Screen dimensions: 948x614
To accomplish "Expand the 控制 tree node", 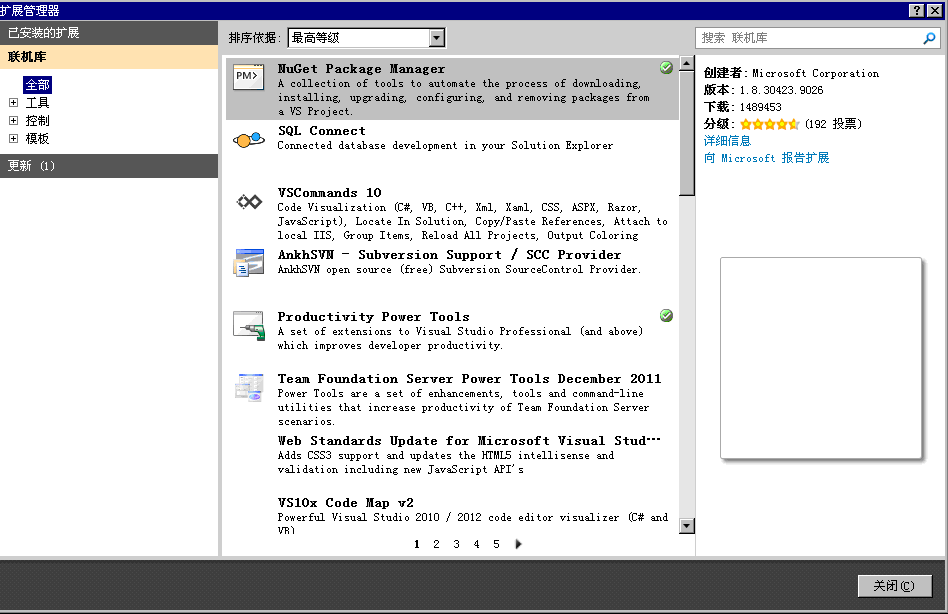I will coord(13,121).
